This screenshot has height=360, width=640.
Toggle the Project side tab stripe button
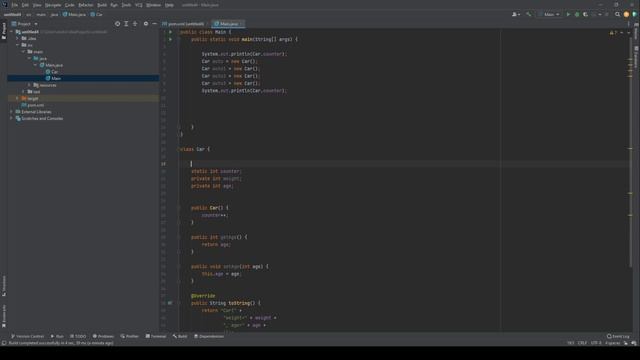pyautogui.click(x=4, y=30)
